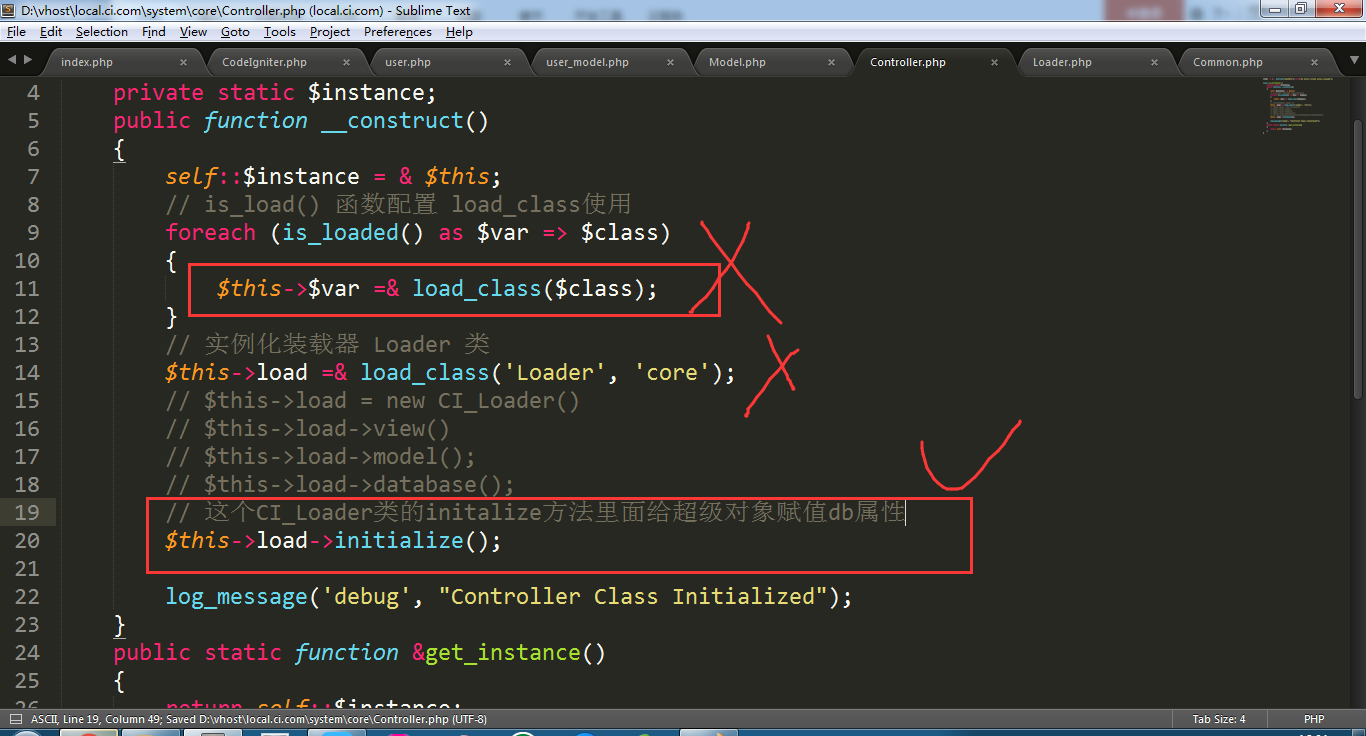Click the scroll tabs right arrow
Image resolution: width=1366 pixels, height=736 pixels.
(x=27, y=60)
